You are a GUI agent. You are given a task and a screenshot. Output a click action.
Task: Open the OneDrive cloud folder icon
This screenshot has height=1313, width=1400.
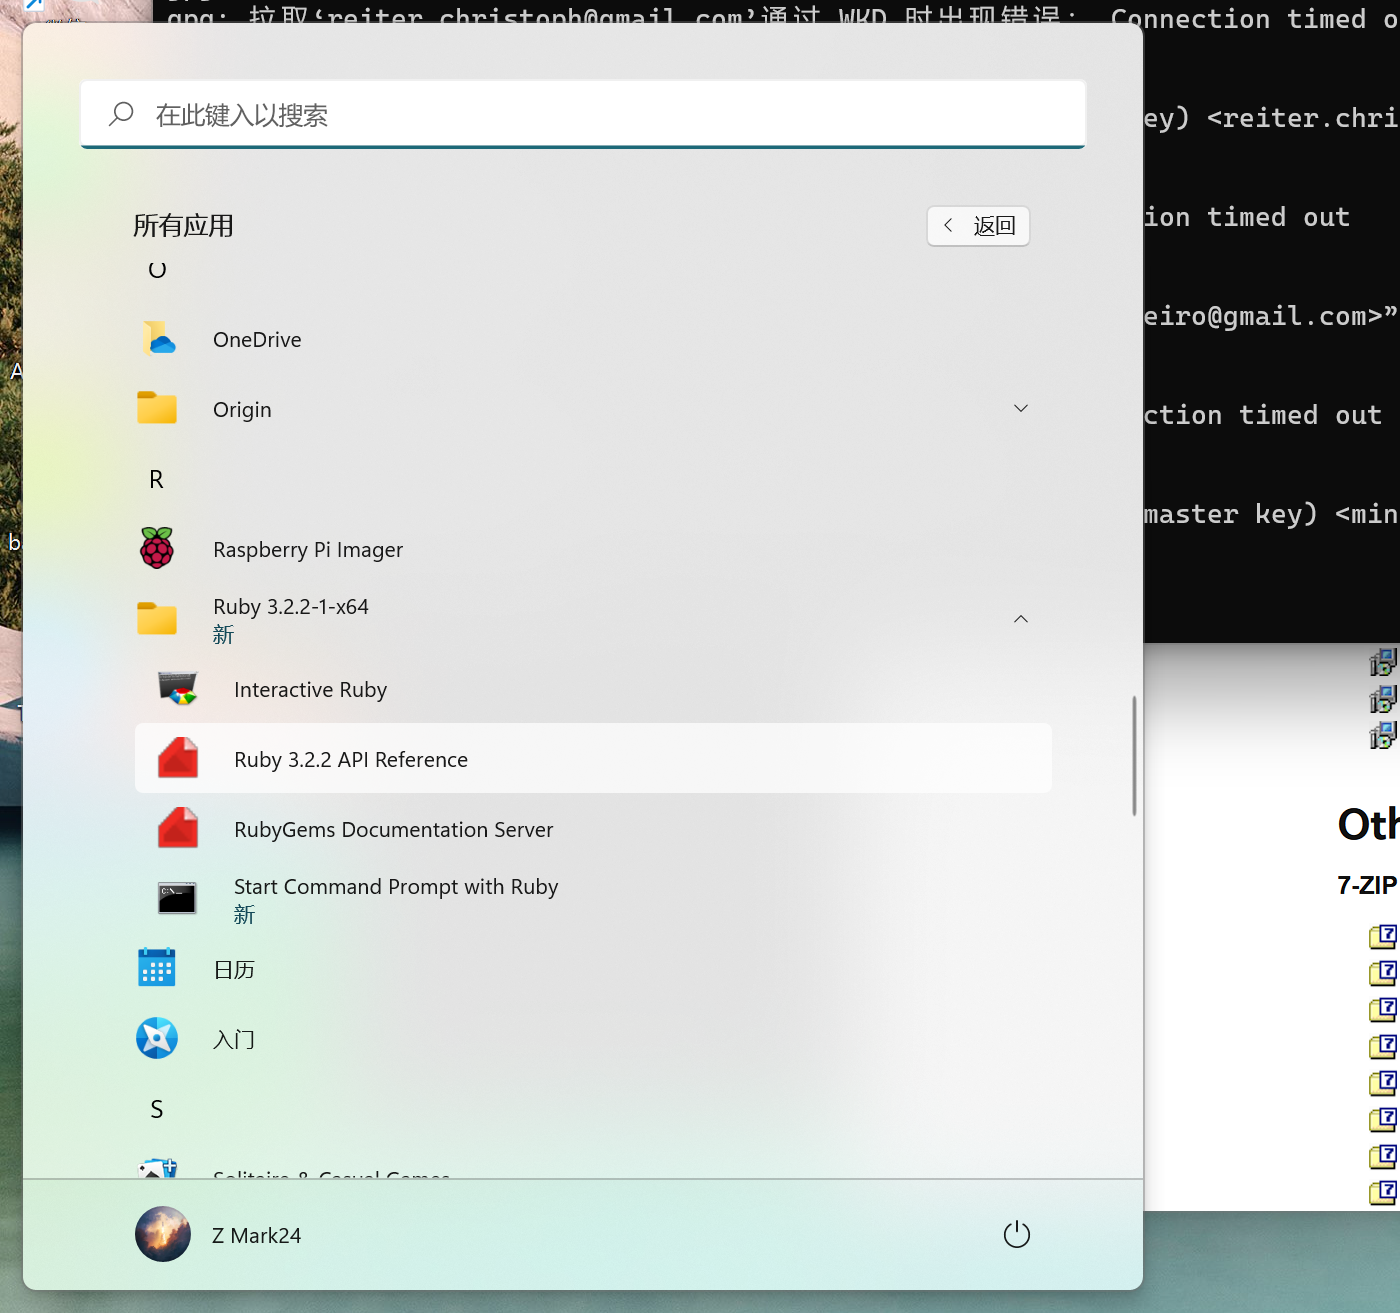tap(157, 340)
